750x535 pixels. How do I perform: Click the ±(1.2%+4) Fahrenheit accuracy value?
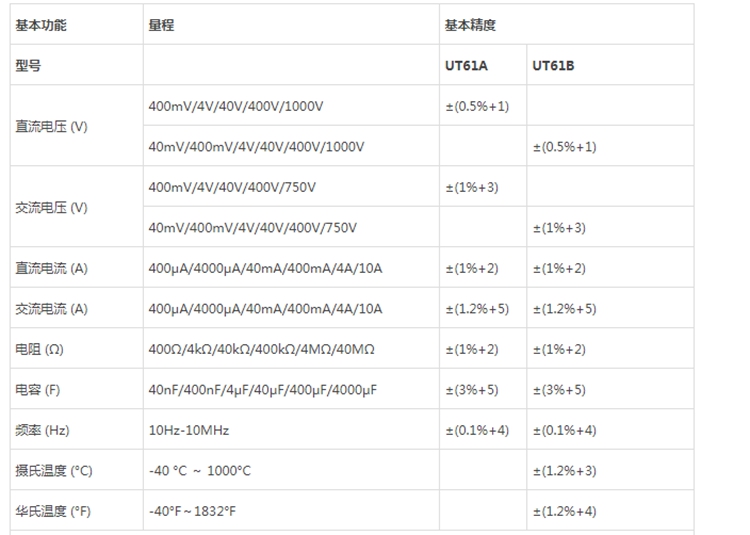(x=564, y=512)
